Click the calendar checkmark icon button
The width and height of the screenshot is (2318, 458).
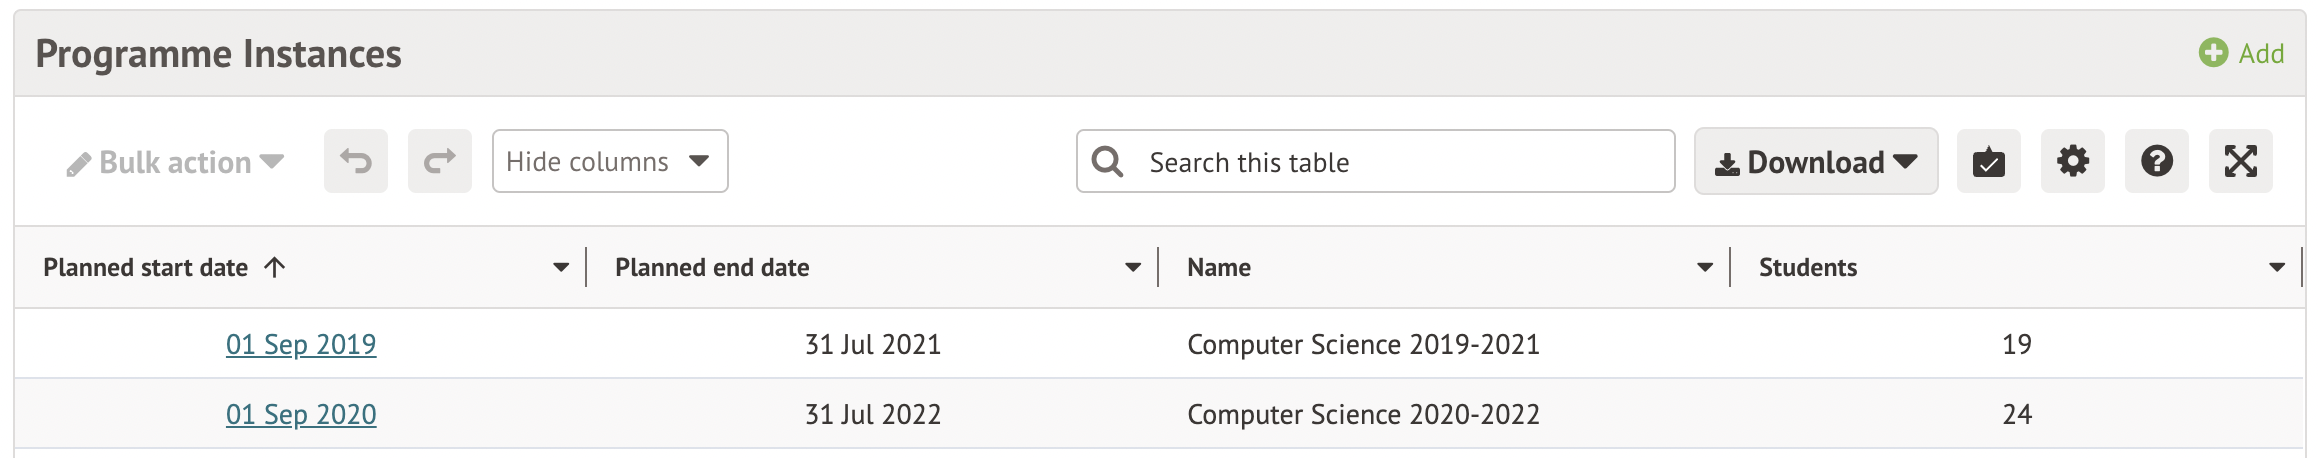coord(1988,161)
